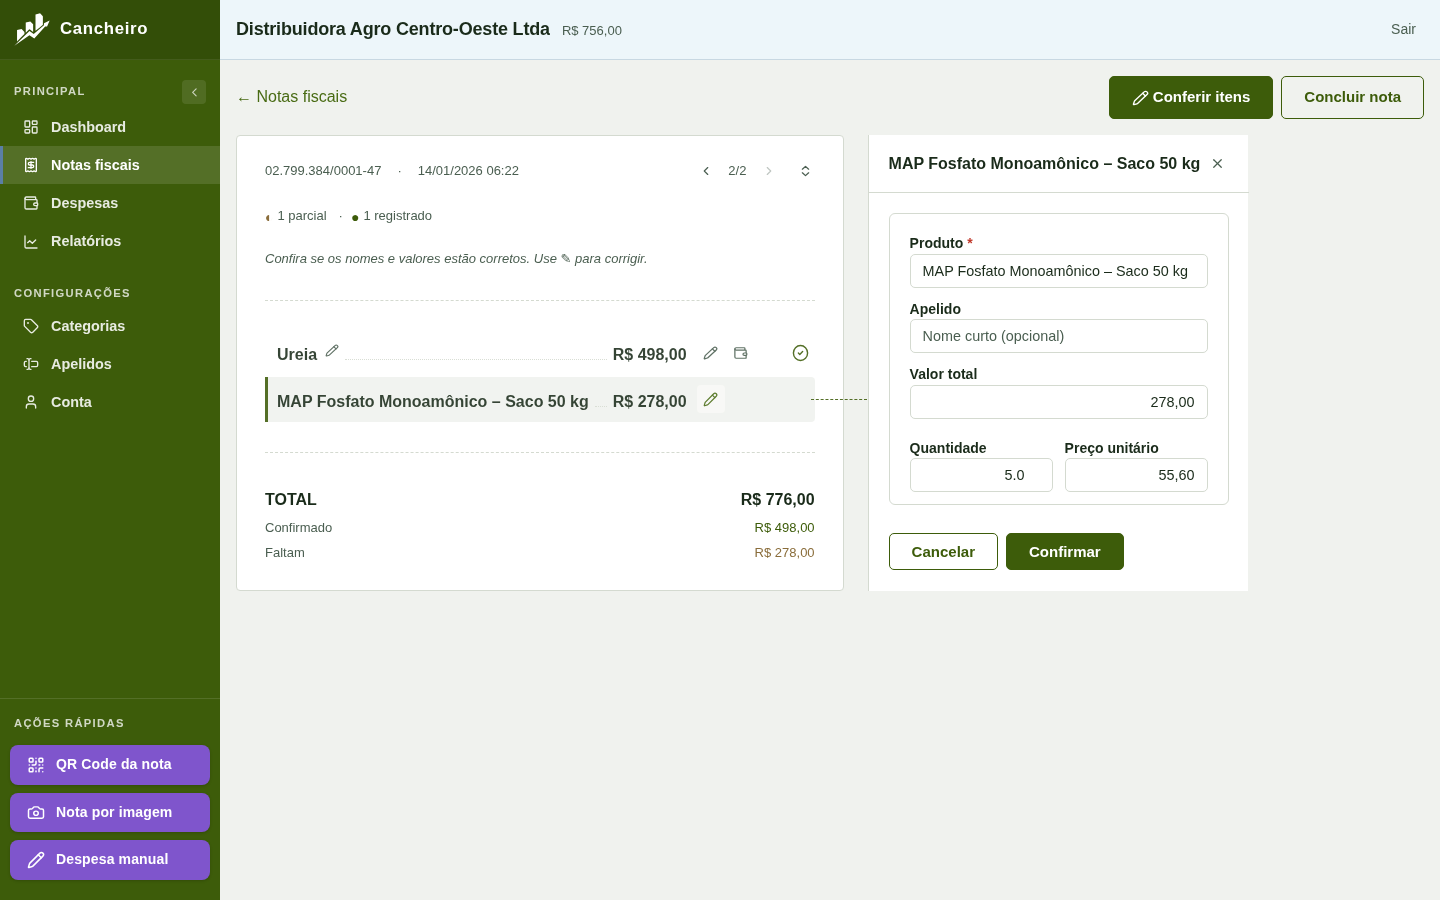Close the MAP Fosfato edit panel
This screenshot has height=900, width=1440.
(1217, 164)
